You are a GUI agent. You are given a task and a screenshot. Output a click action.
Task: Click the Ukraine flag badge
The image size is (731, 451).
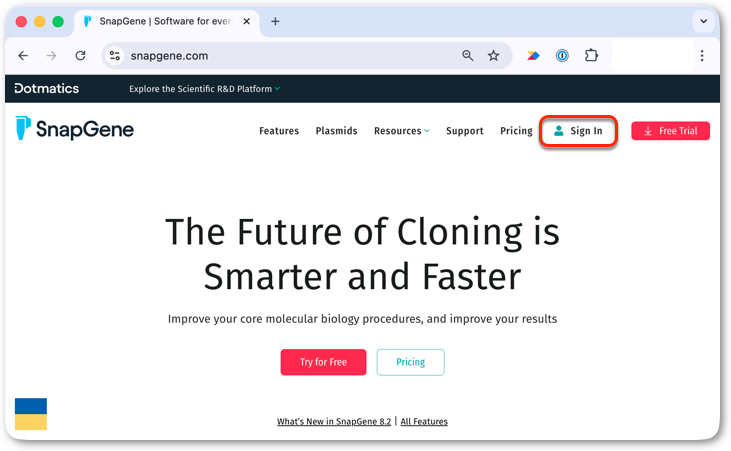[31, 414]
